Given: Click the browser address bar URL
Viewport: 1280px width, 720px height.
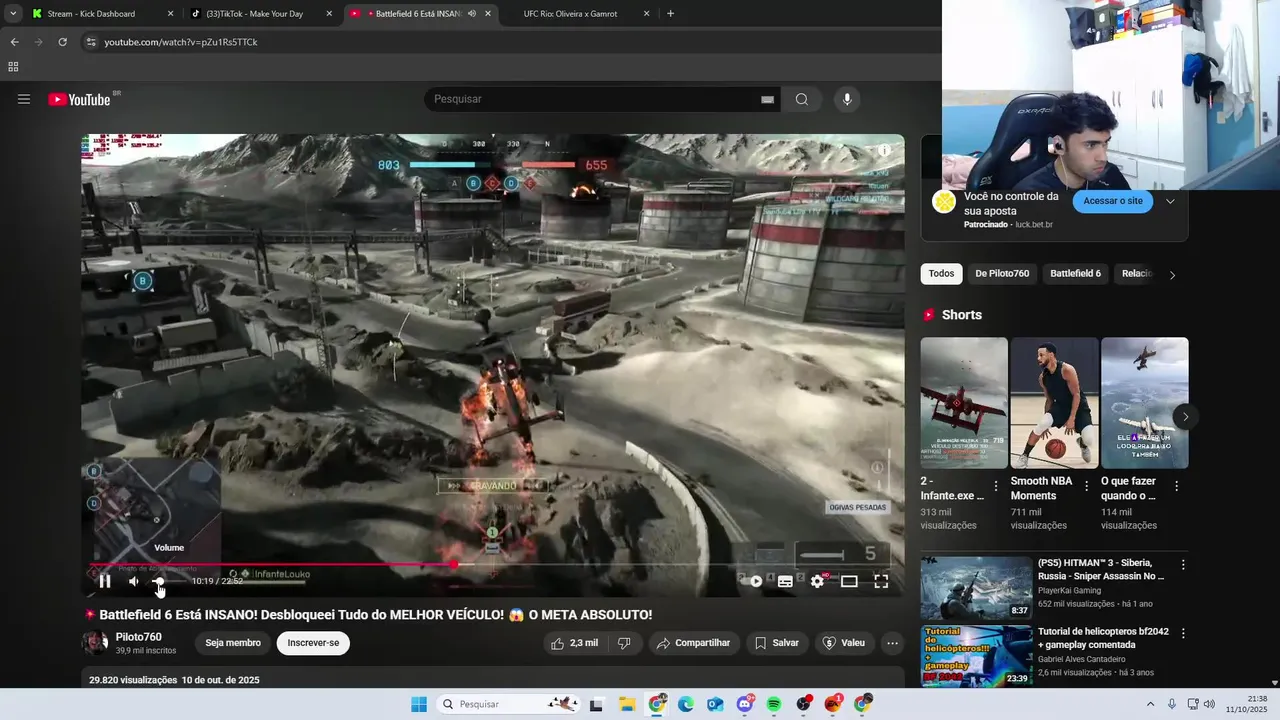Looking at the screenshot, I should pos(181,42).
